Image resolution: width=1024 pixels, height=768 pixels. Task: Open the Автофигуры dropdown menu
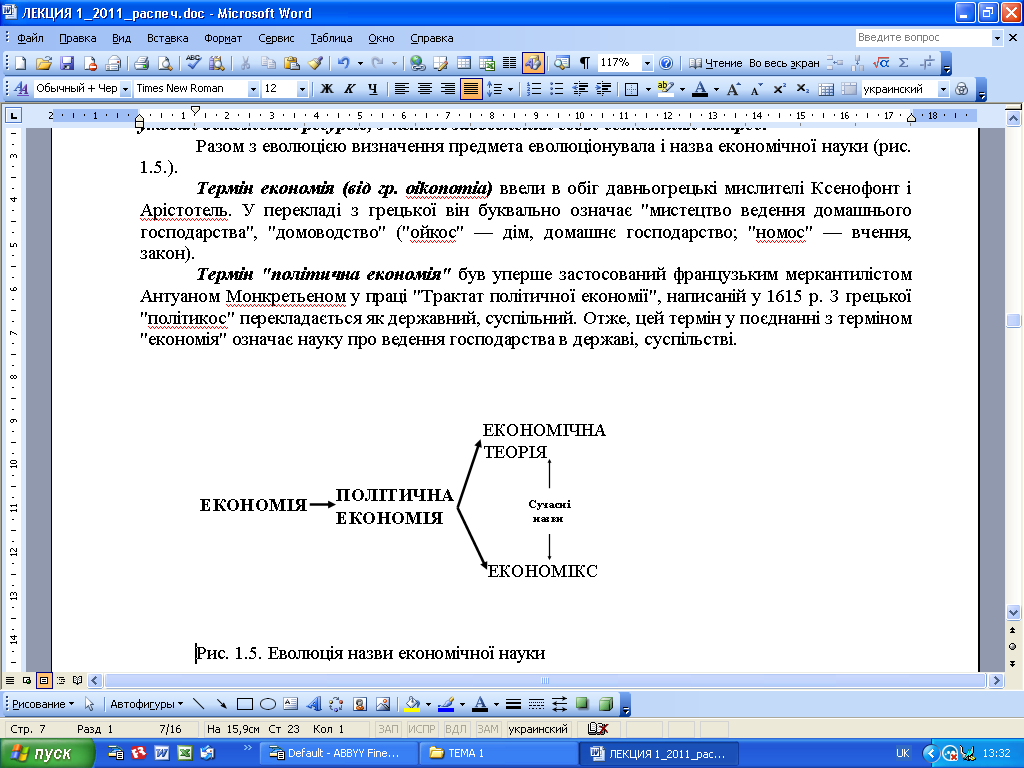146,704
